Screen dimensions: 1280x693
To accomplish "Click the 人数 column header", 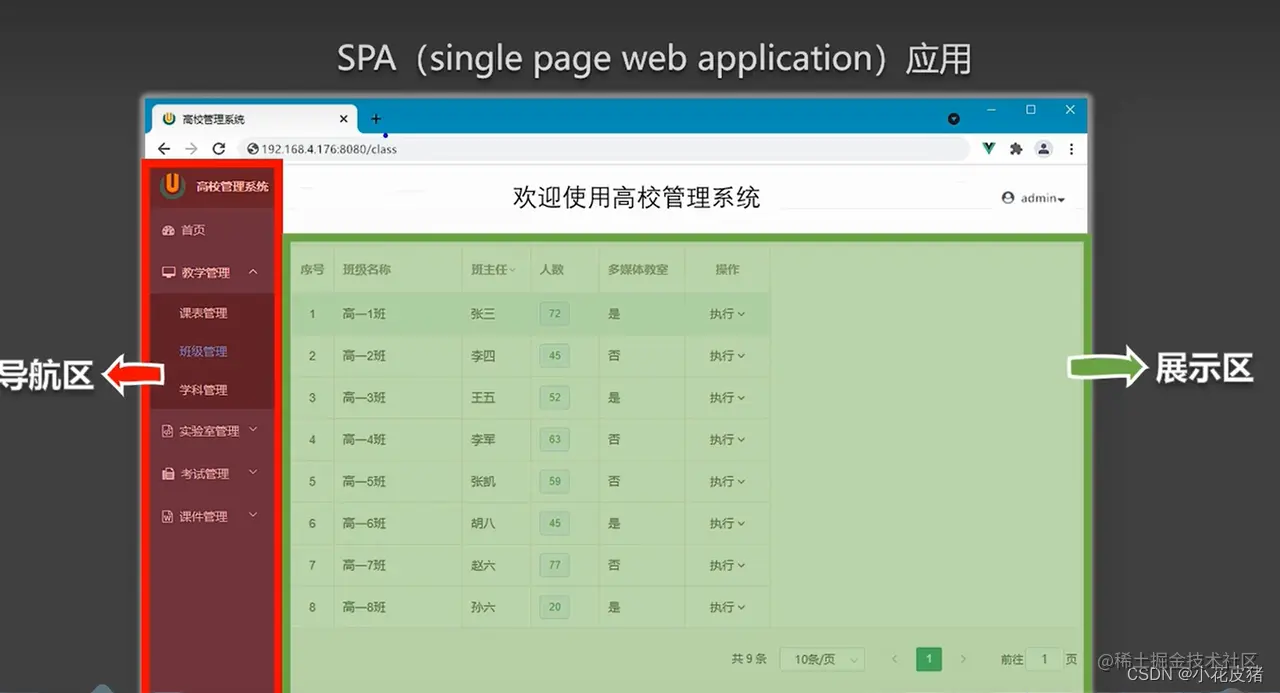I will point(552,270).
